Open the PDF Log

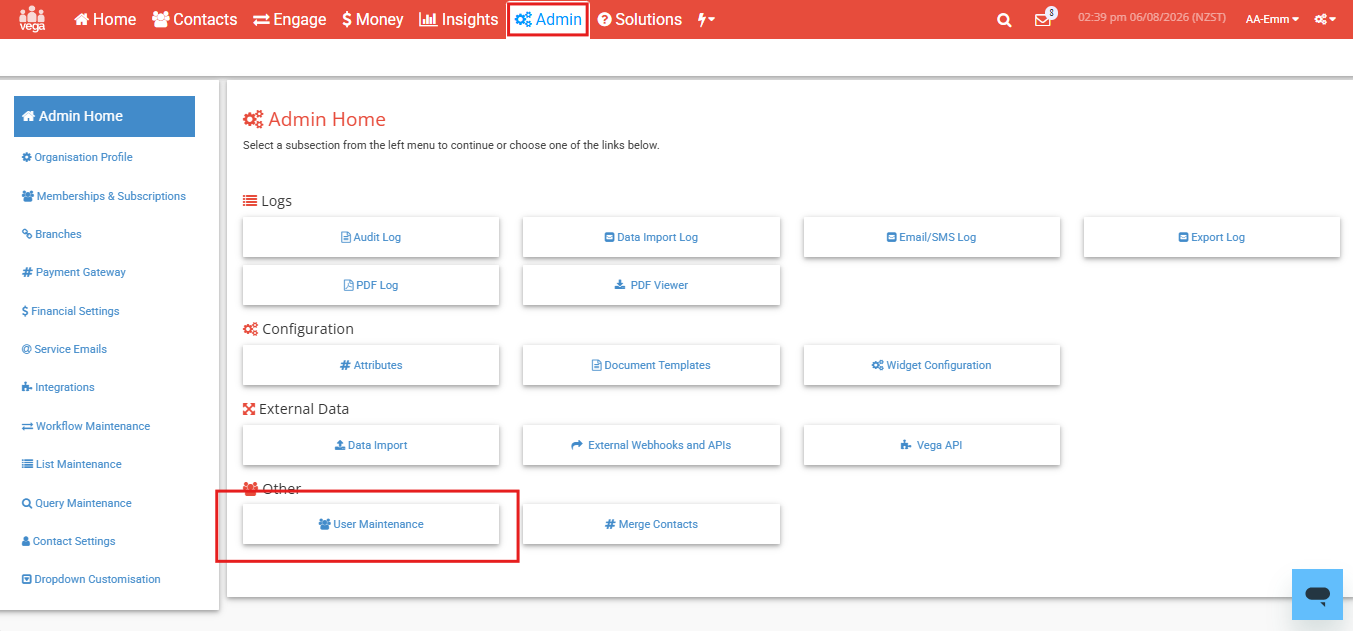pos(371,285)
